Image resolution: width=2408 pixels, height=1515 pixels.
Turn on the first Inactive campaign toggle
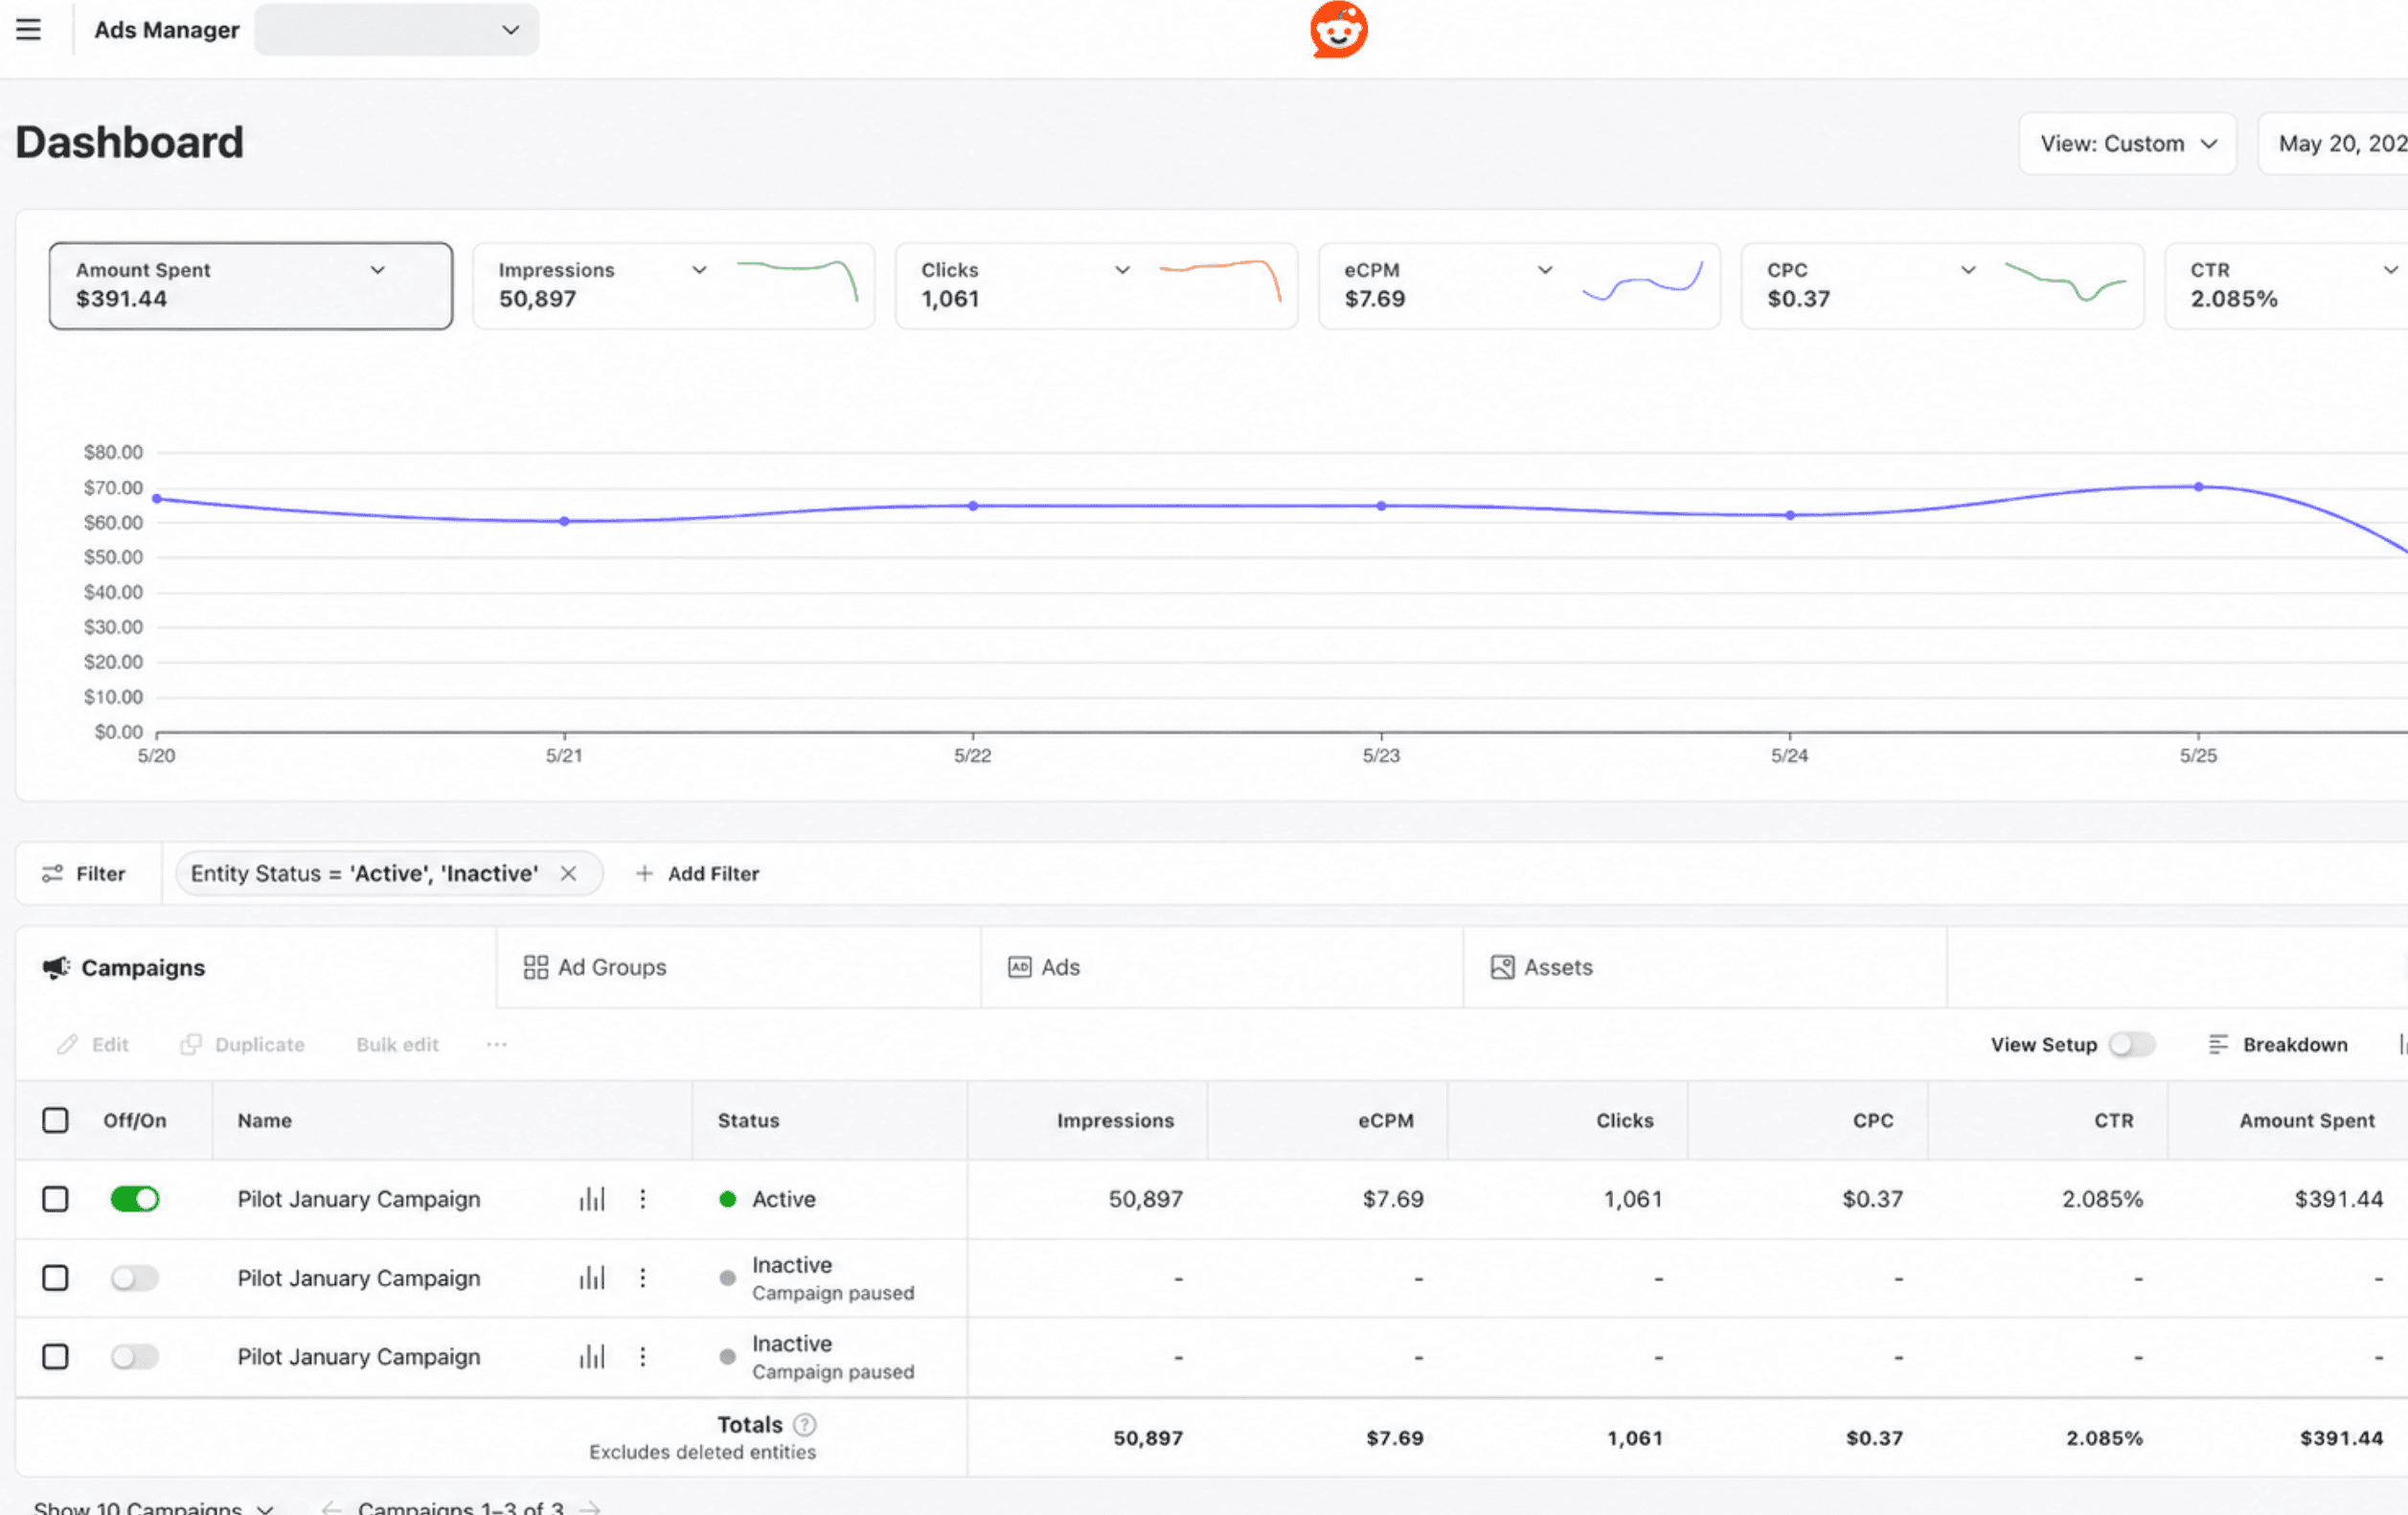pyautogui.click(x=135, y=1278)
